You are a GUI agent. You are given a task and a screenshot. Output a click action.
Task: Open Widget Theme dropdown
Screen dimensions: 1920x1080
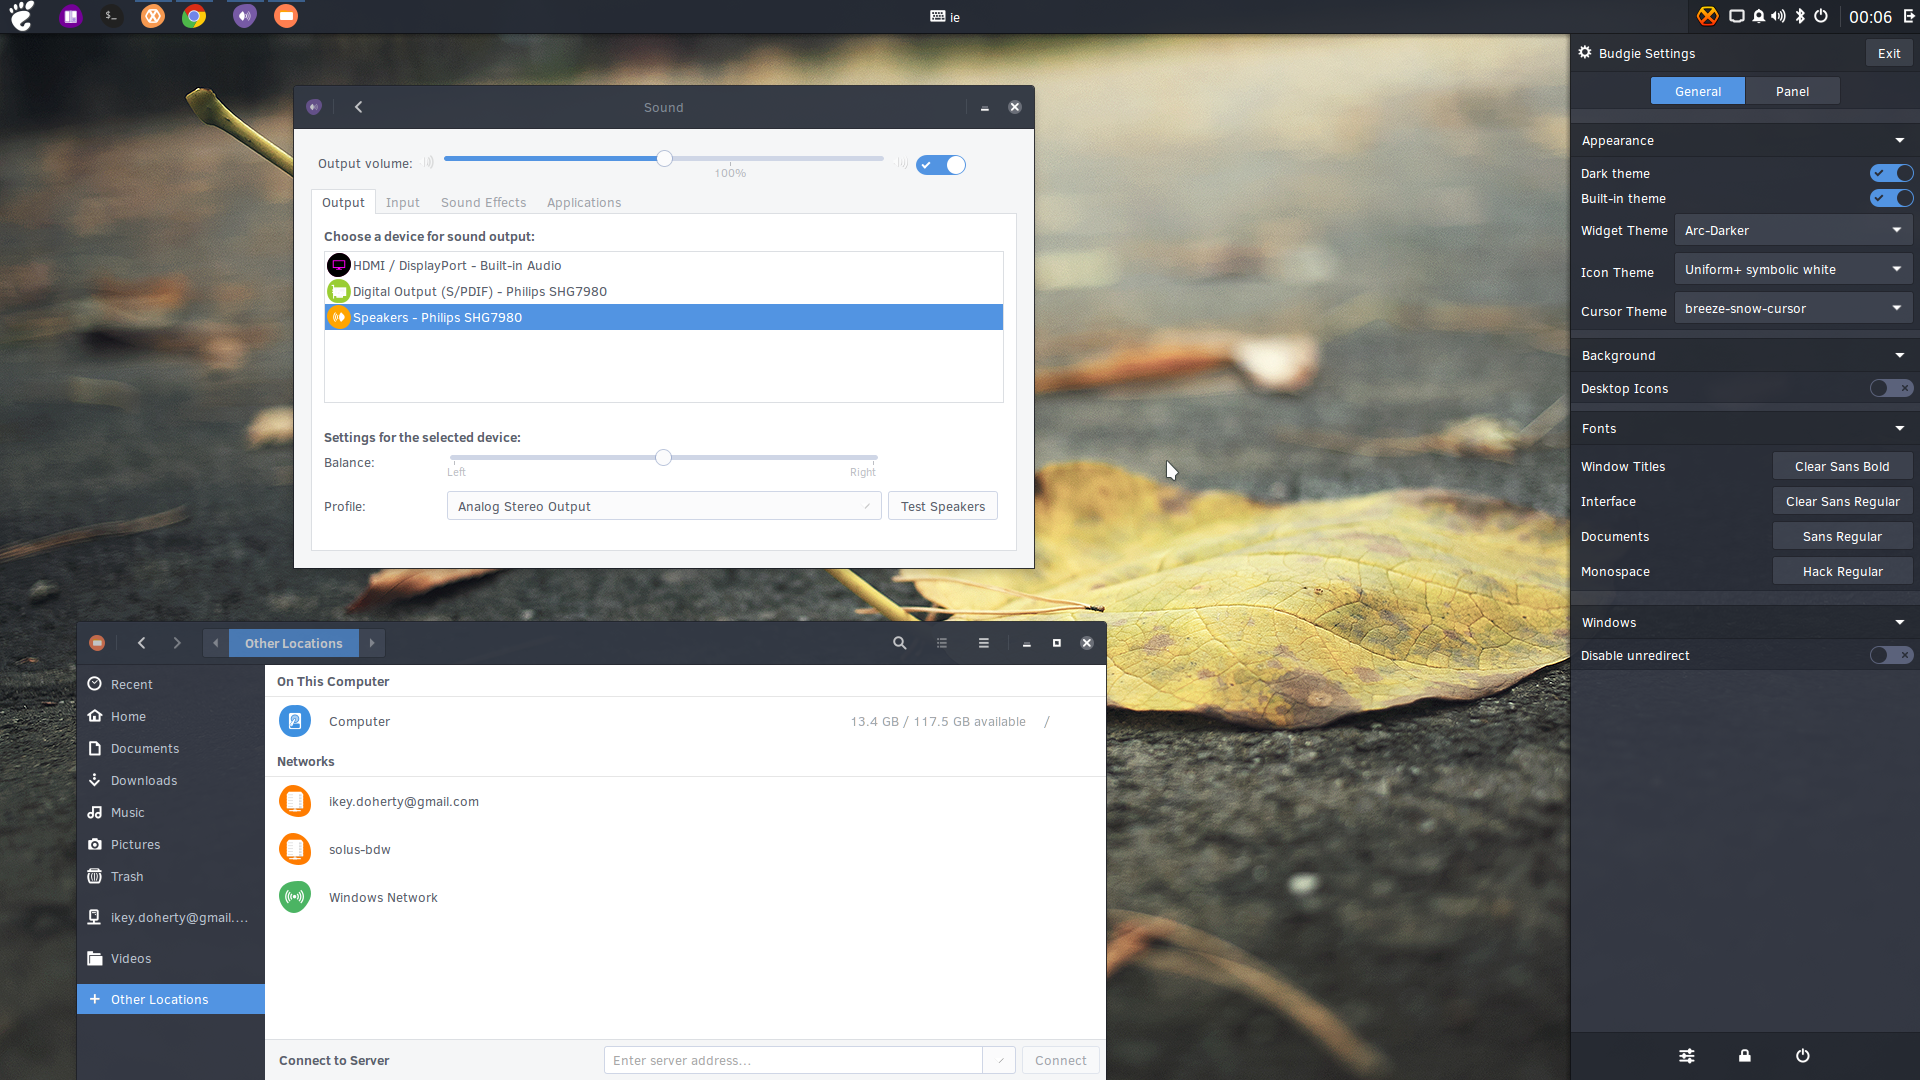point(1793,230)
